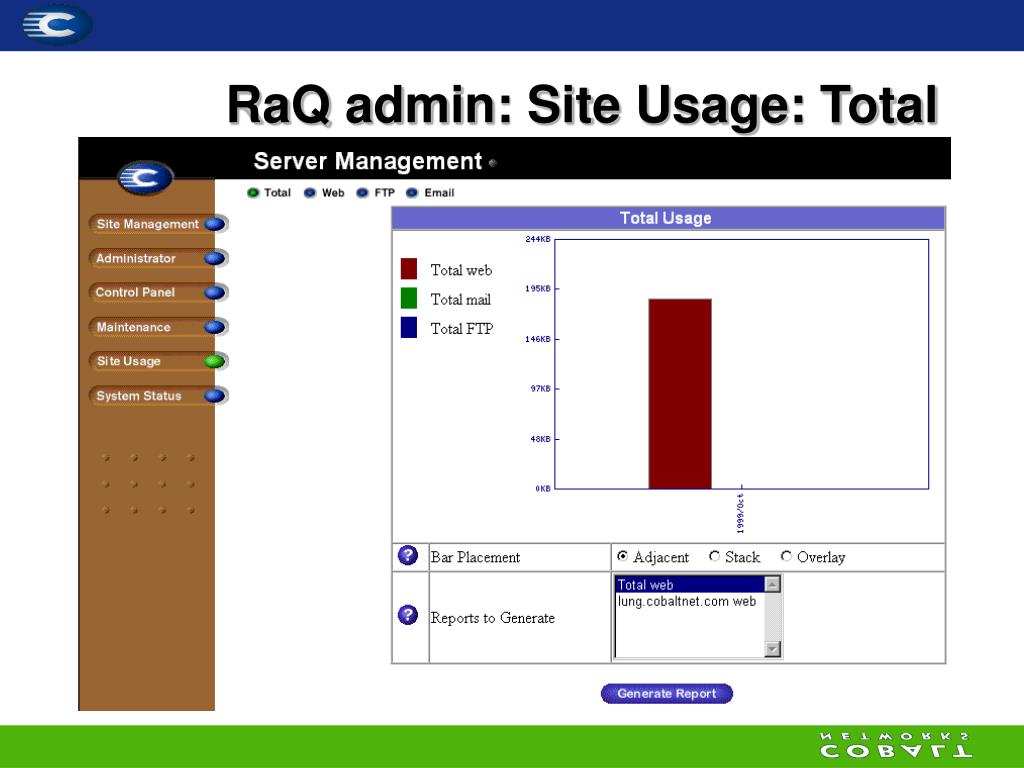This screenshot has height=768, width=1024.
Task: Click the Cobalt Networks logo in footer
Action: click(x=896, y=746)
